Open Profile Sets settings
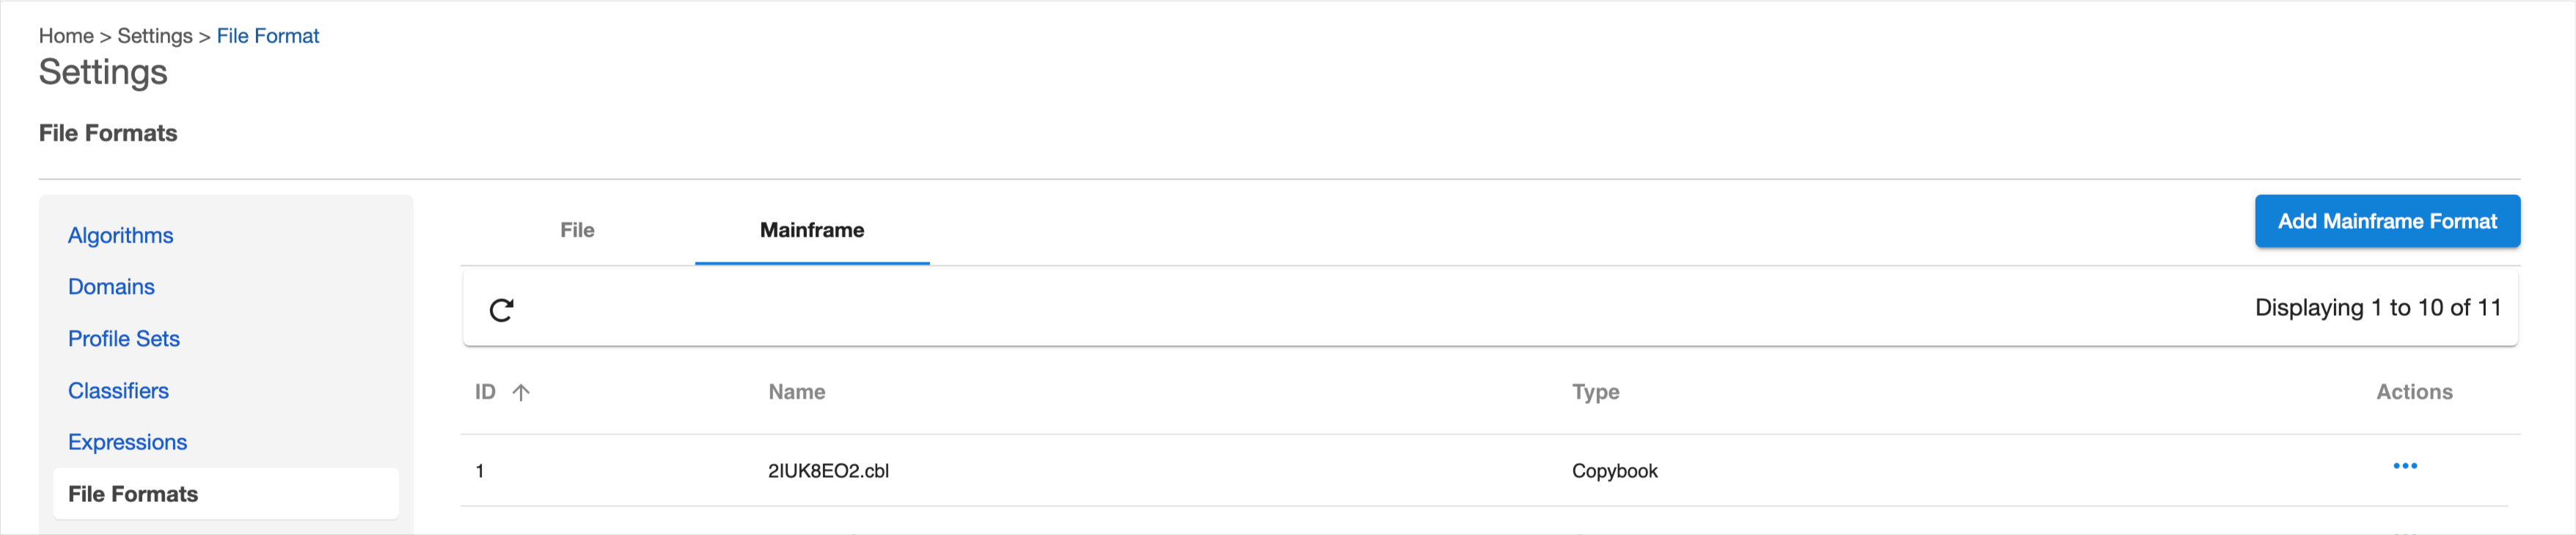The width and height of the screenshot is (2576, 535). [x=123, y=339]
